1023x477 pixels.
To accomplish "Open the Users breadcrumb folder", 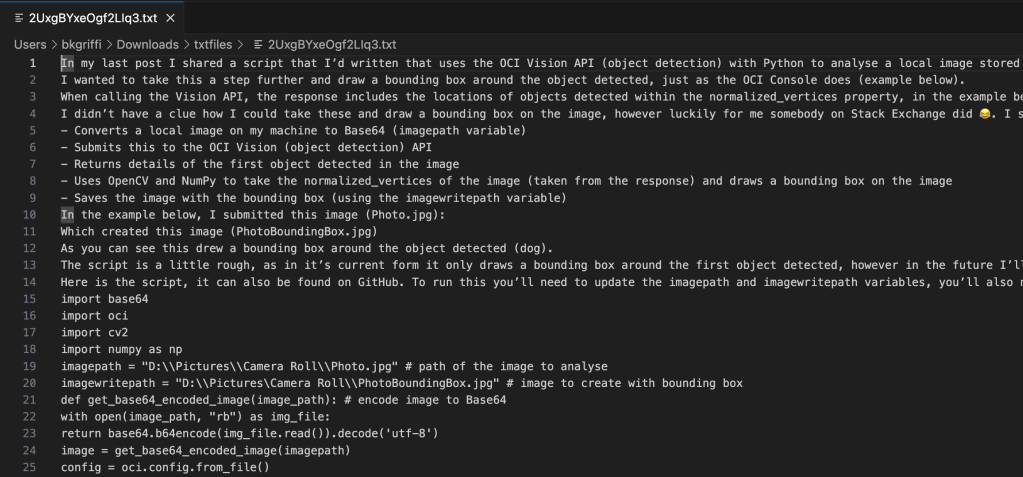I will [x=30, y=44].
